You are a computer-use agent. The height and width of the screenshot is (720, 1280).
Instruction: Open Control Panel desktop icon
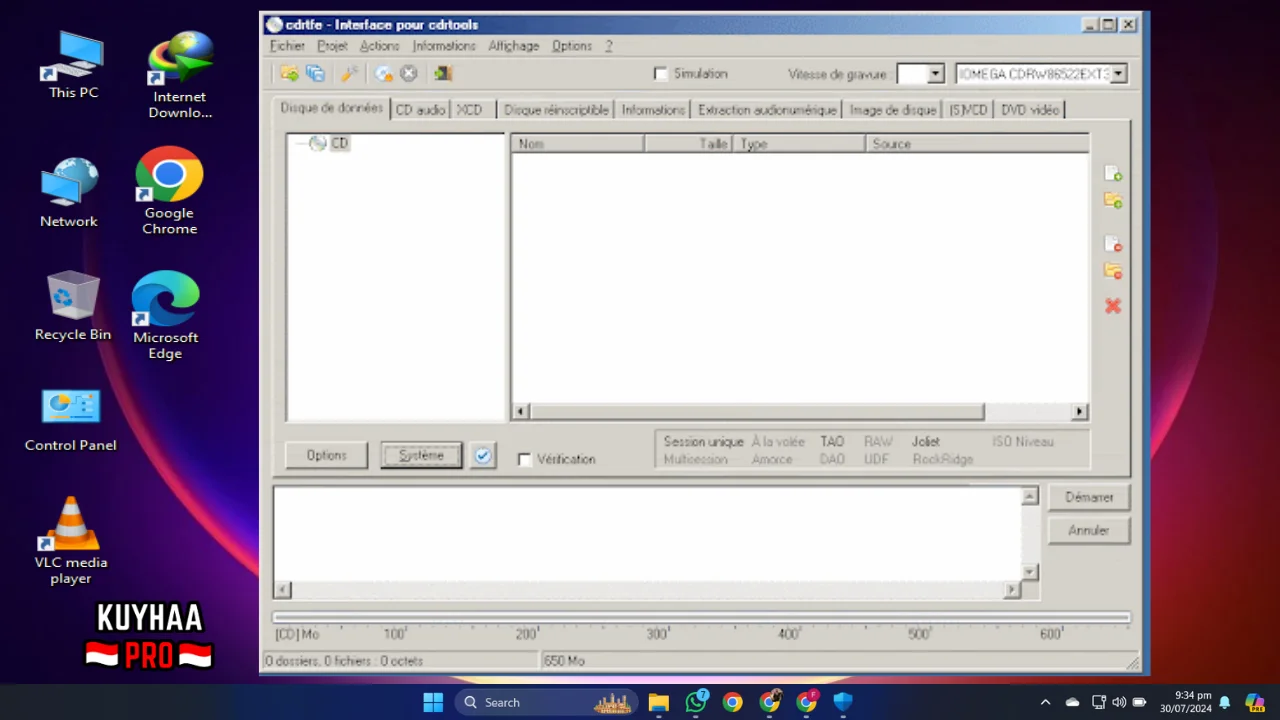pyautogui.click(x=70, y=420)
